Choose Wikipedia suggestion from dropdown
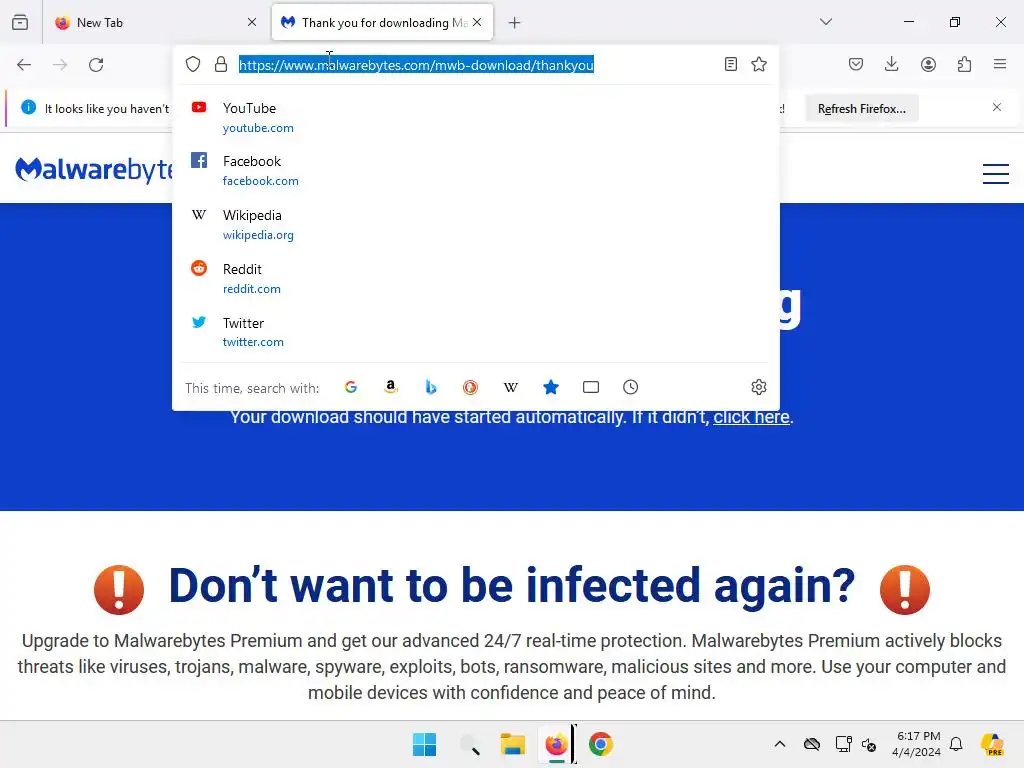The image size is (1024, 768). point(475,225)
